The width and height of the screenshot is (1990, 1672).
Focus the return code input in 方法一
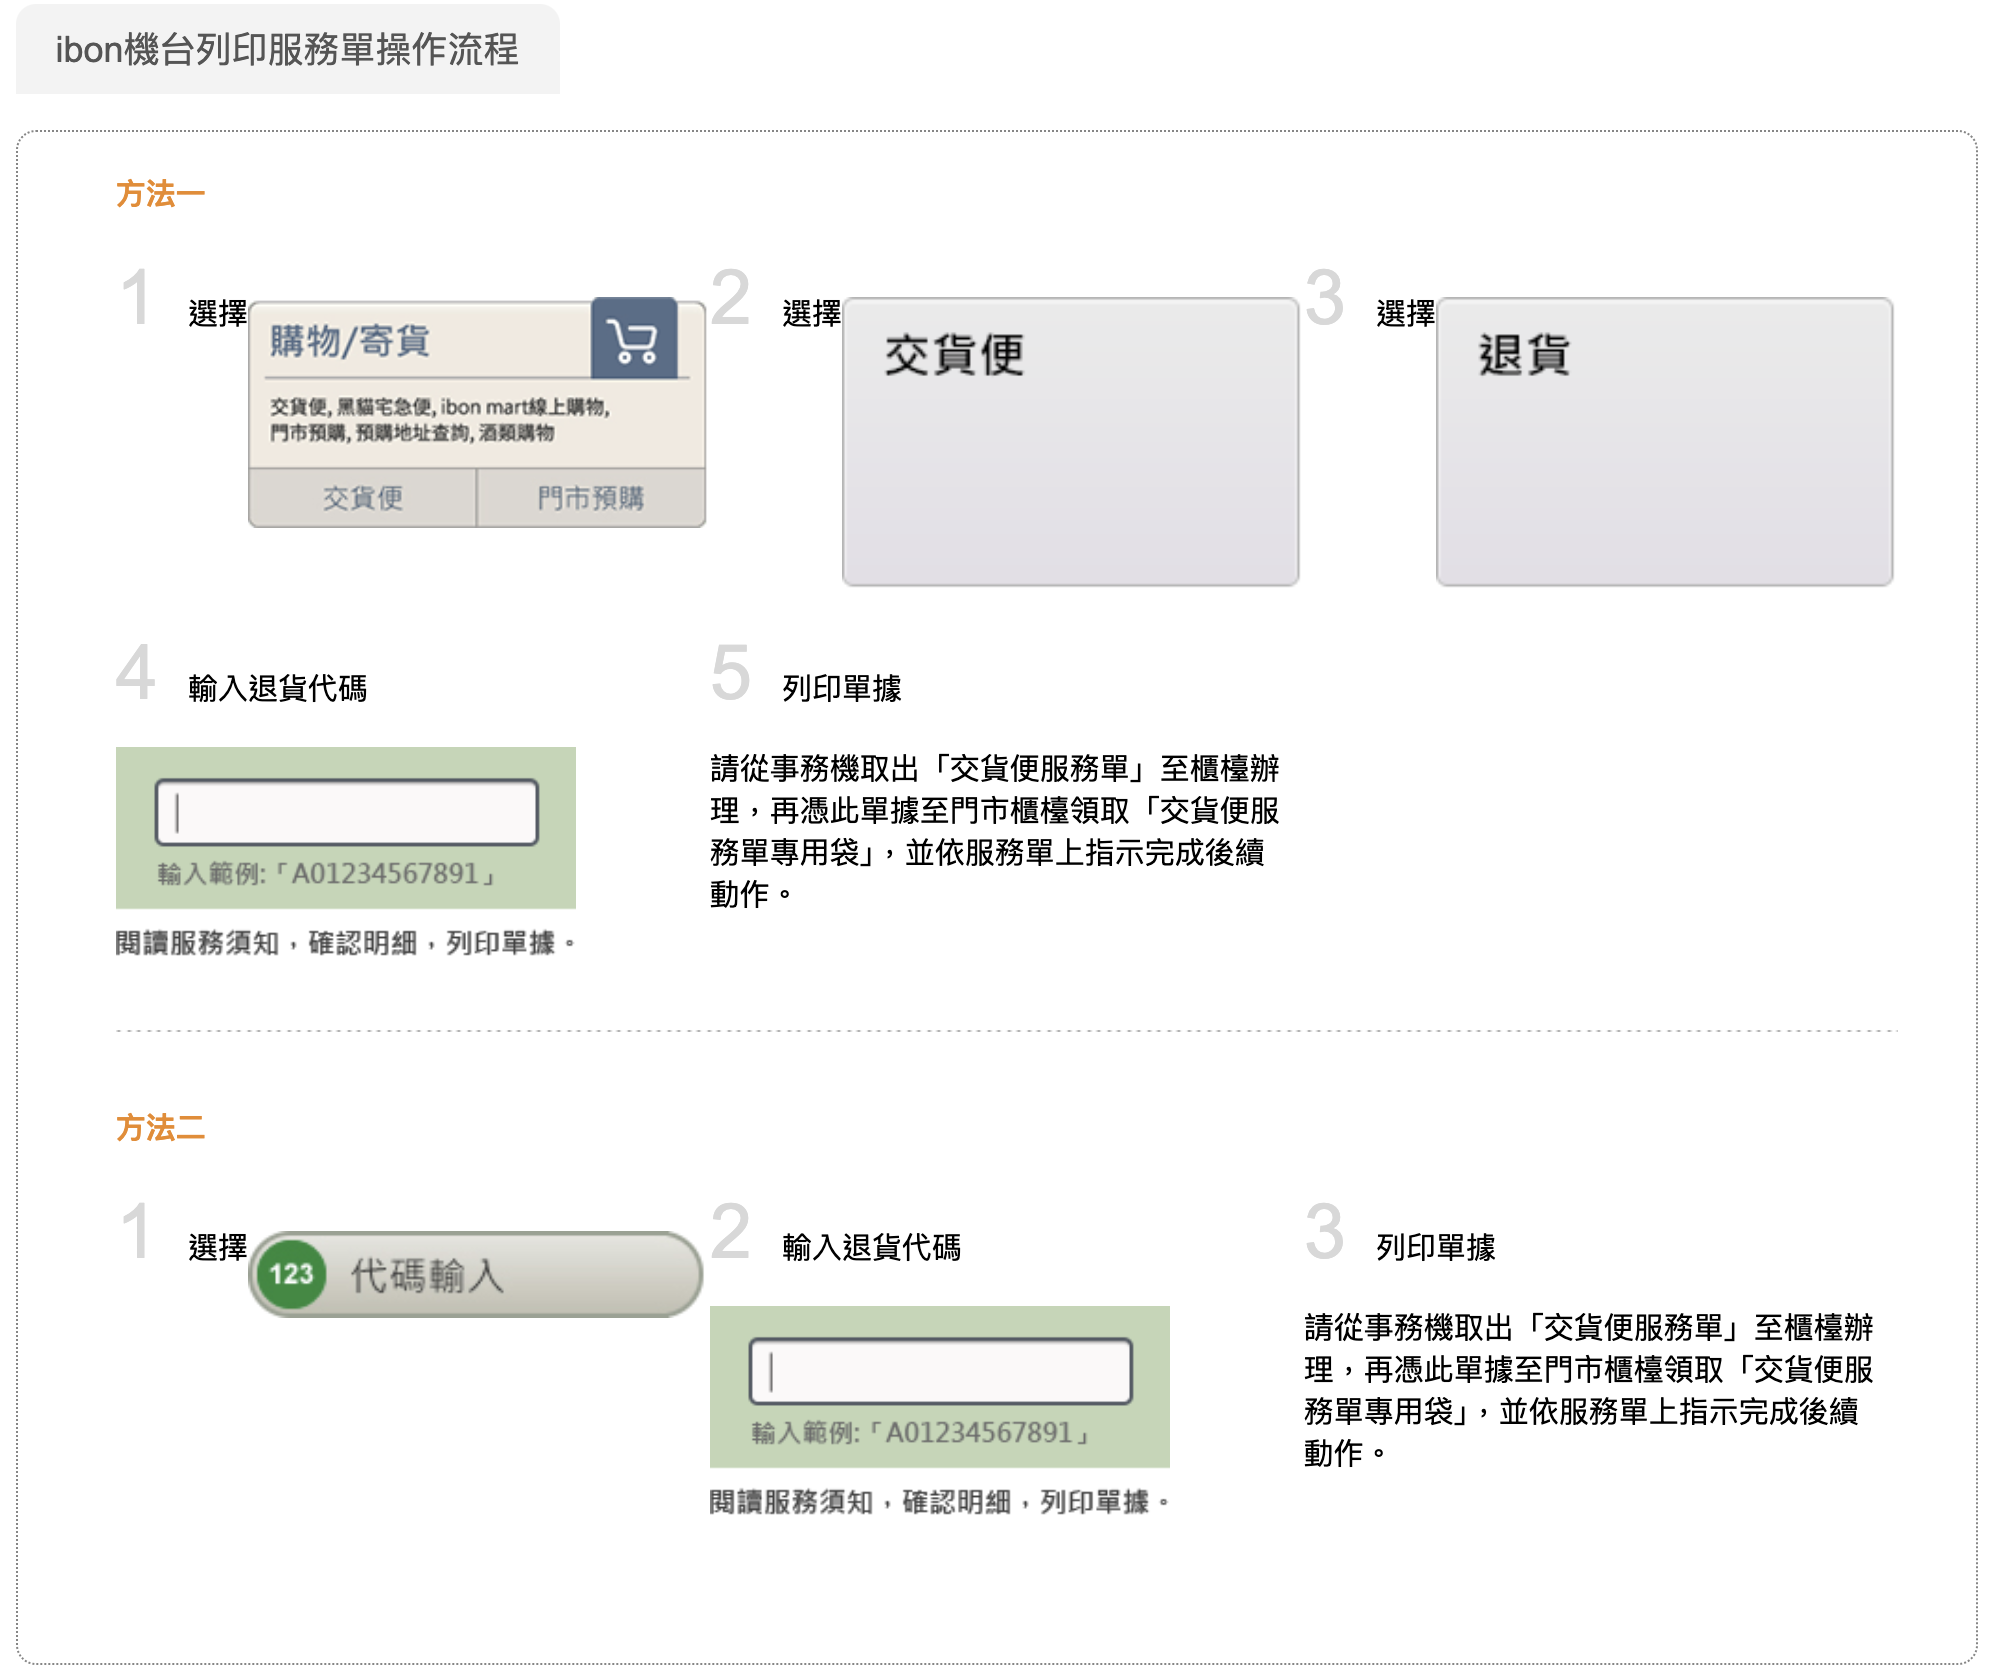(347, 812)
